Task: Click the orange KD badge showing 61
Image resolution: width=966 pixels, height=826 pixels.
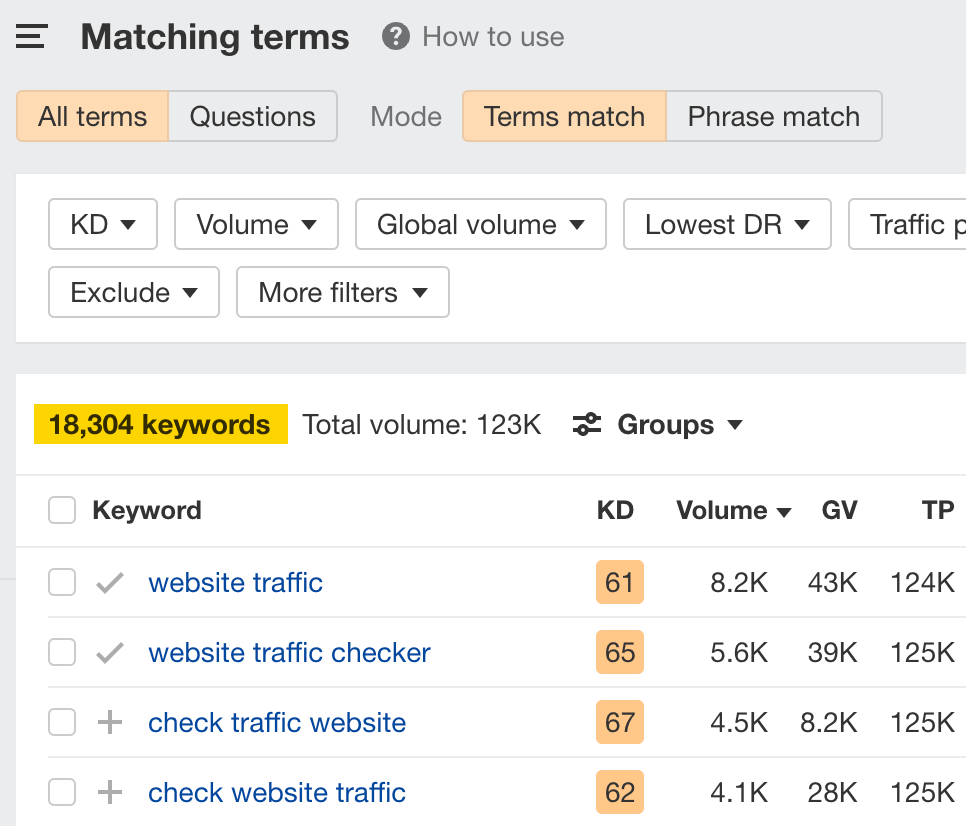Action: (619, 582)
